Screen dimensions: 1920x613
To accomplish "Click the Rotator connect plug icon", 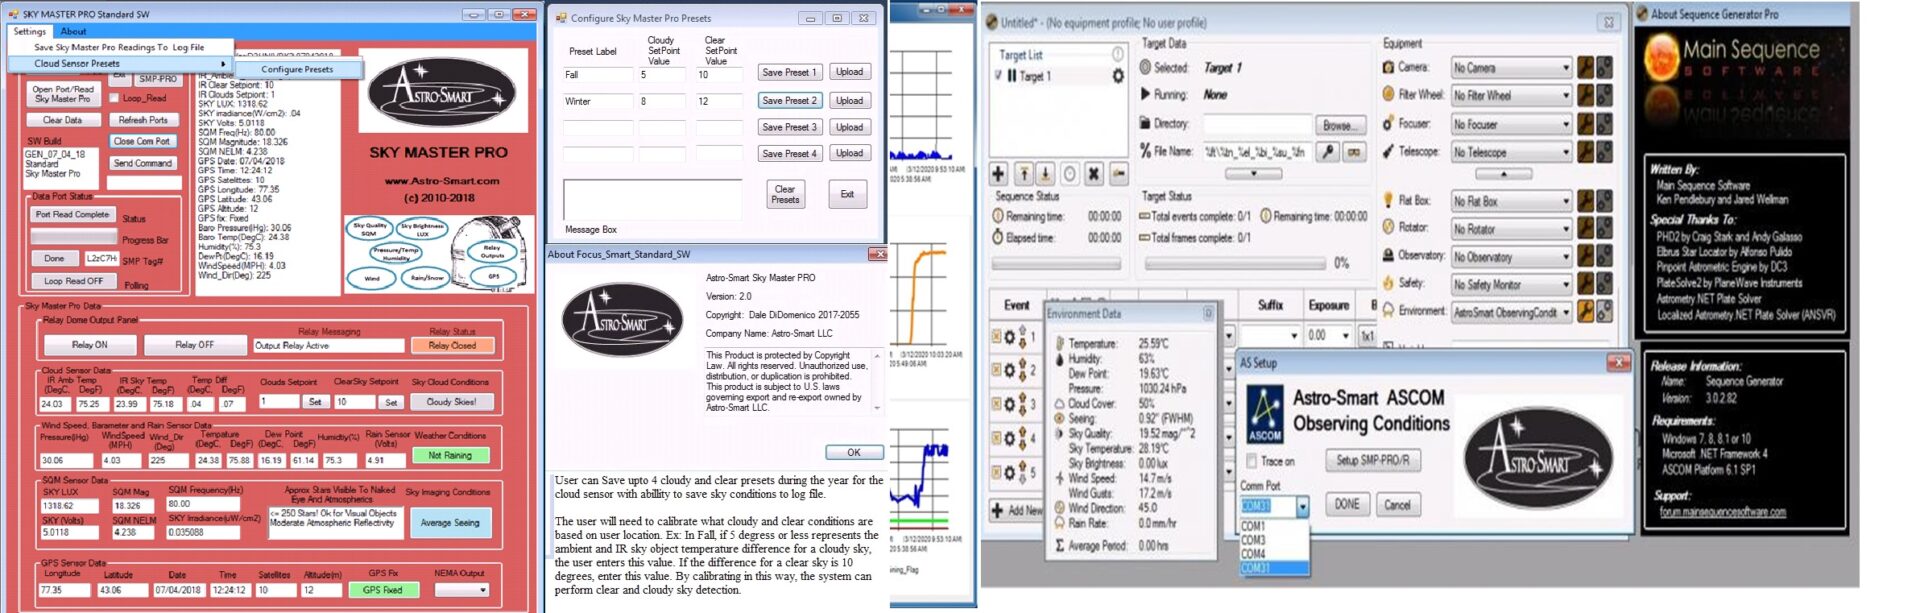I will pos(1604,229).
